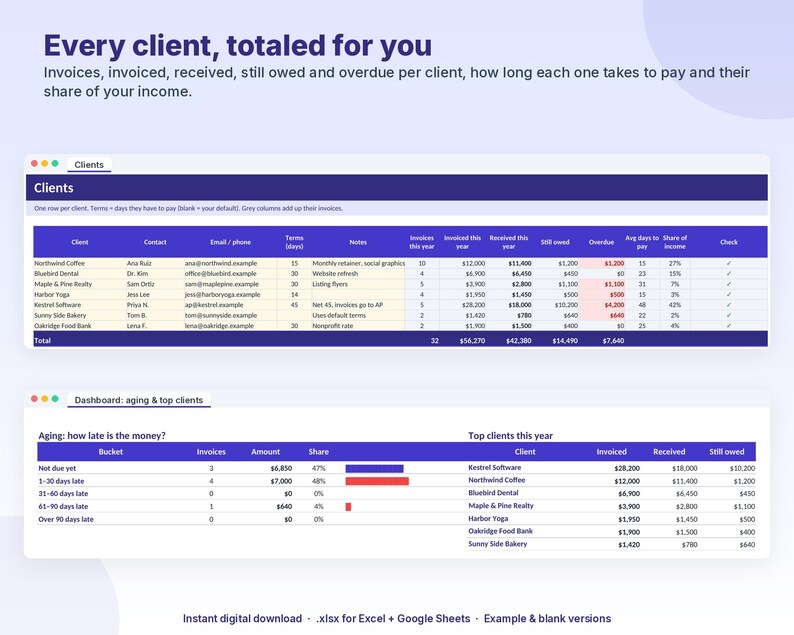Select the Invoices this year header

click(x=421, y=242)
